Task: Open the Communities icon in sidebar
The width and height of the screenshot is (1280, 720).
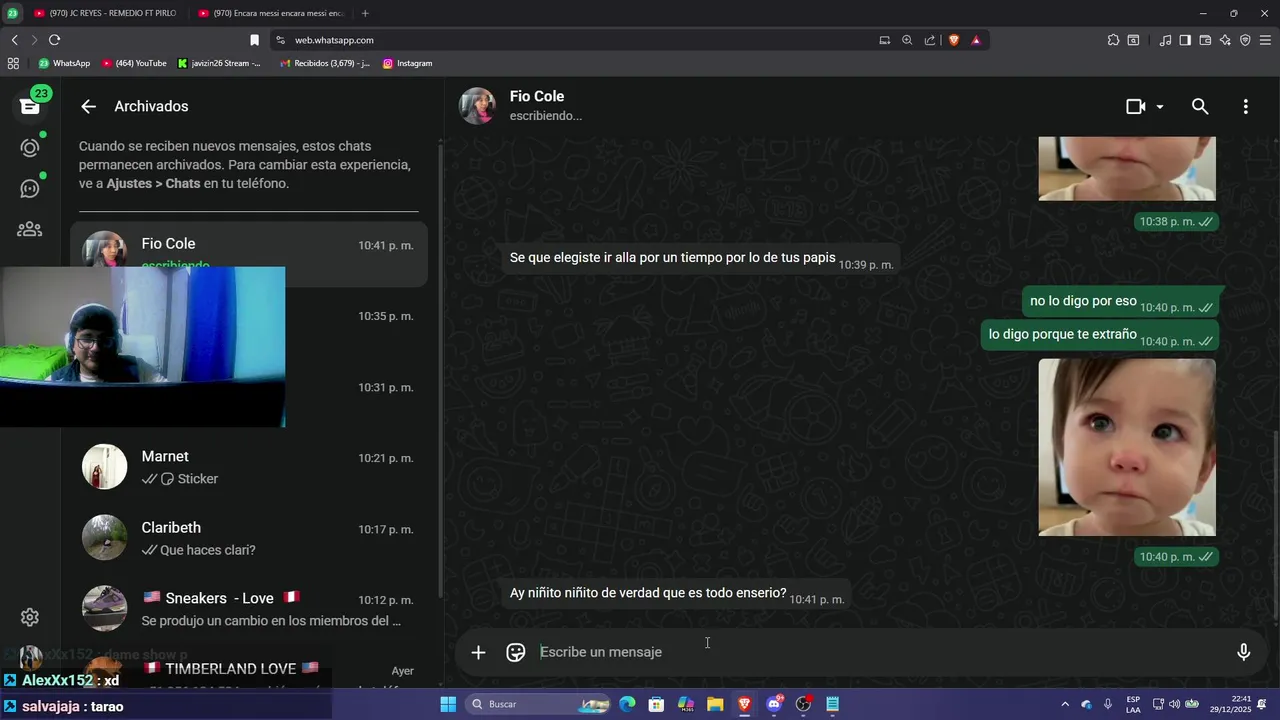Action: click(x=30, y=229)
